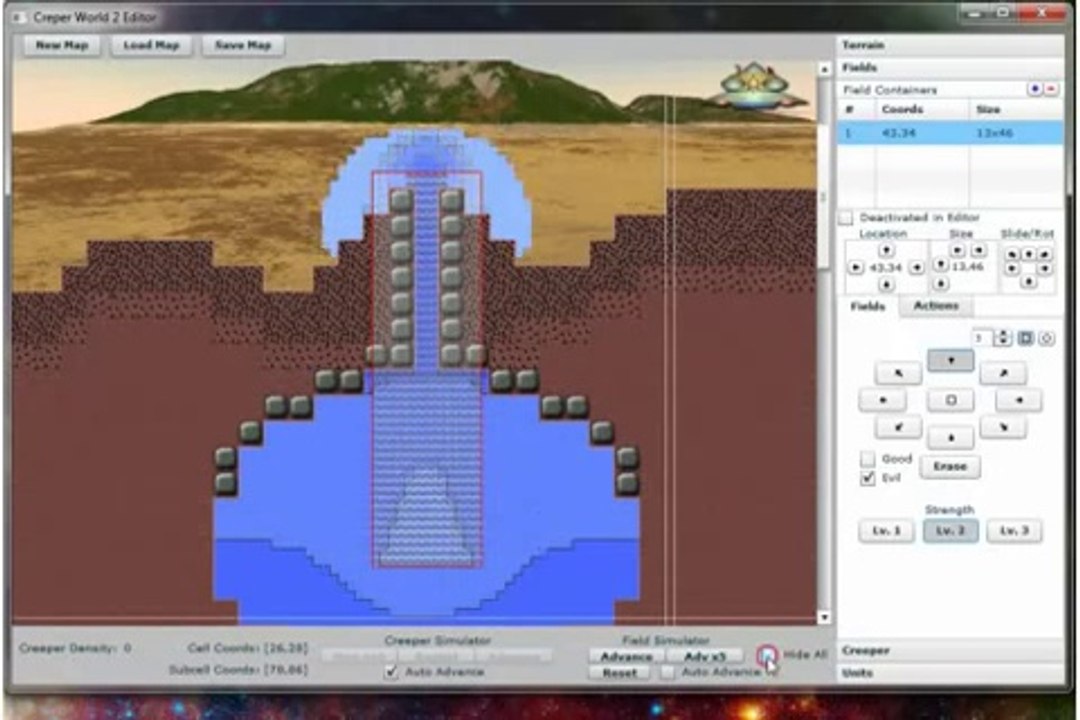This screenshot has height=720, width=1080.
Task: Select the bottom-center field direction button
Action: point(951,438)
